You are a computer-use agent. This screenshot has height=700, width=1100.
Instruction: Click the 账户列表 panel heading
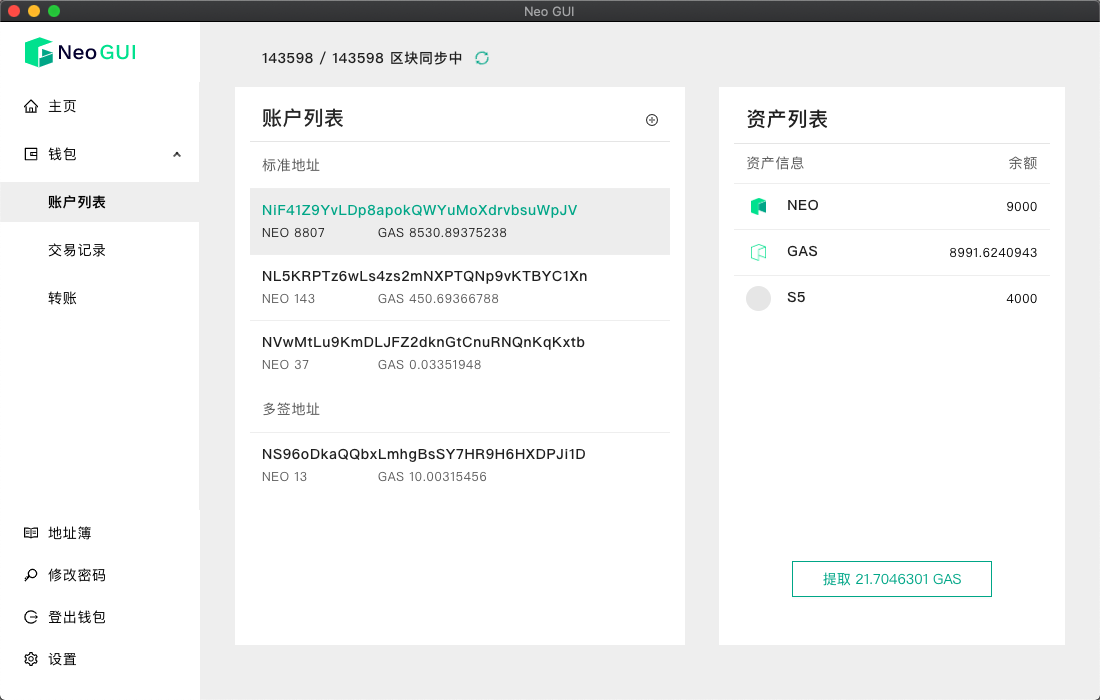click(302, 118)
